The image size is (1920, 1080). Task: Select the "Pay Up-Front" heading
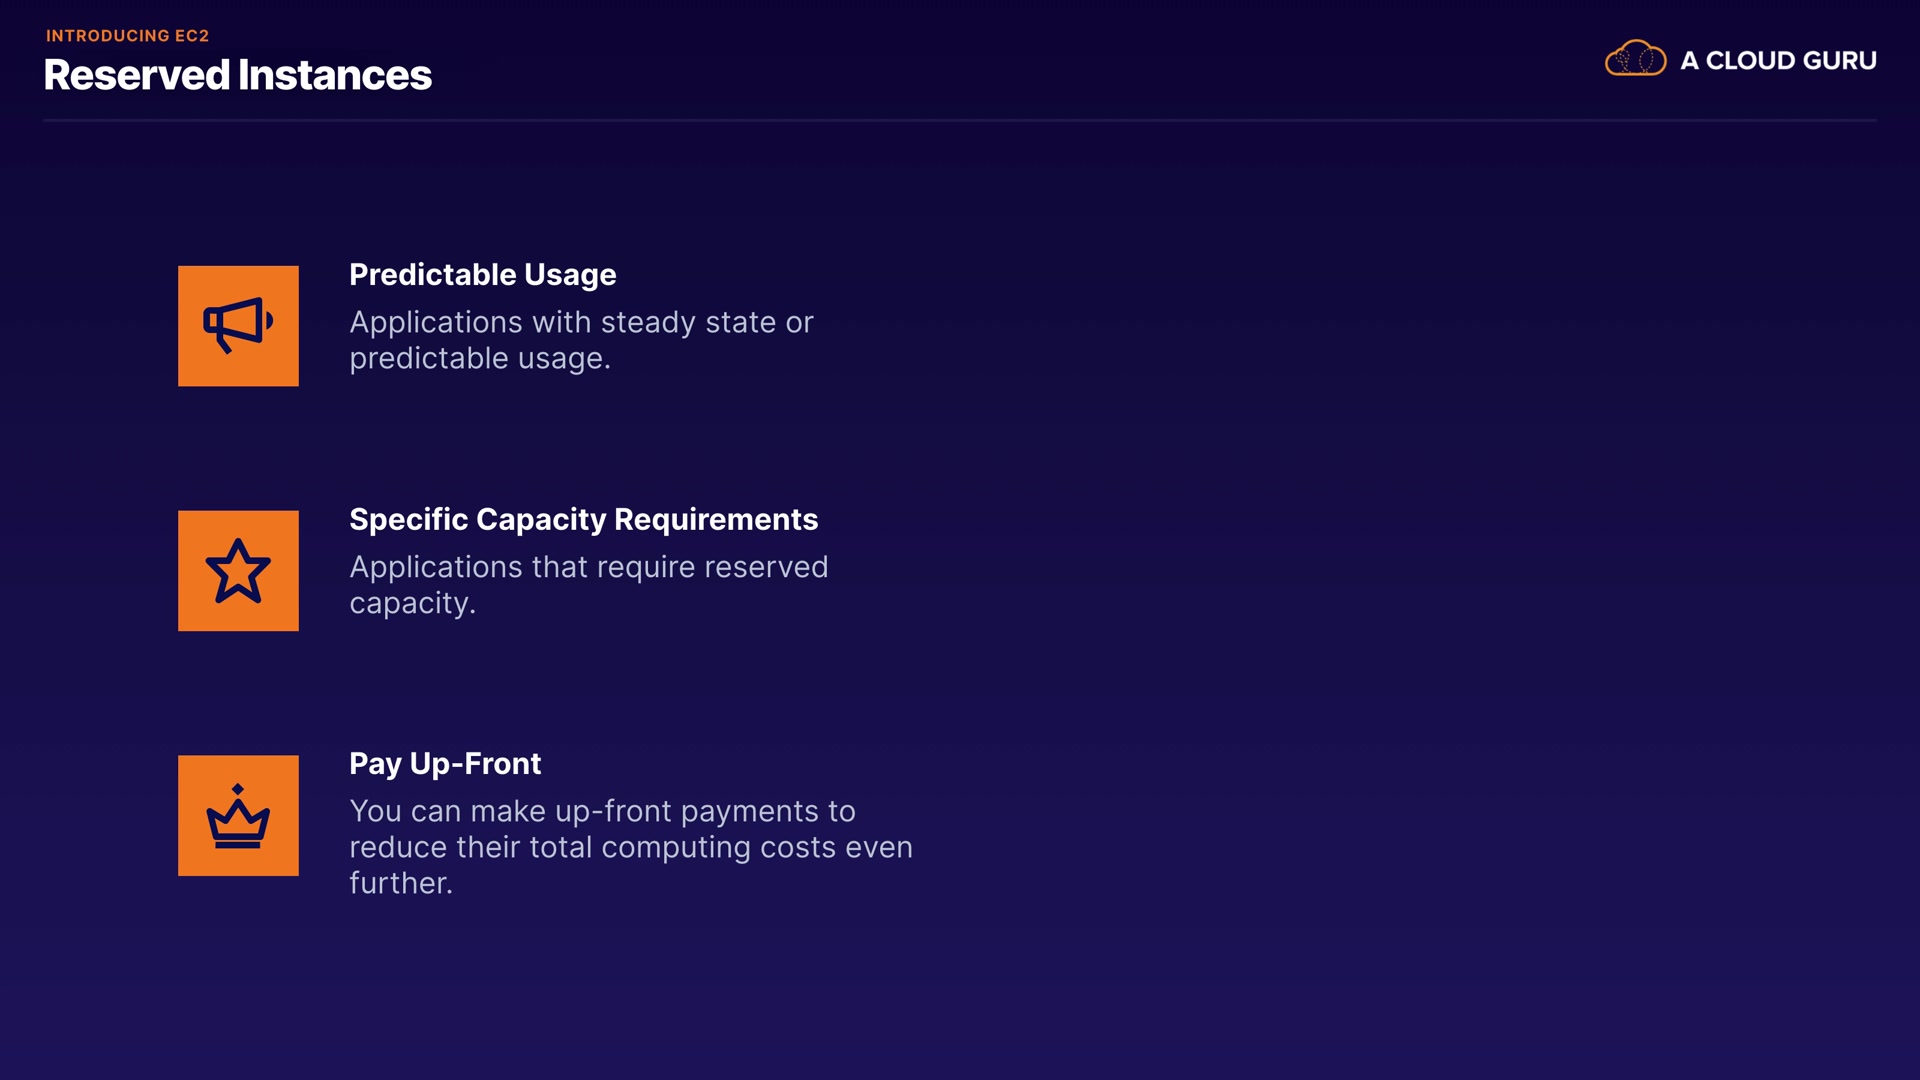pos(445,764)
